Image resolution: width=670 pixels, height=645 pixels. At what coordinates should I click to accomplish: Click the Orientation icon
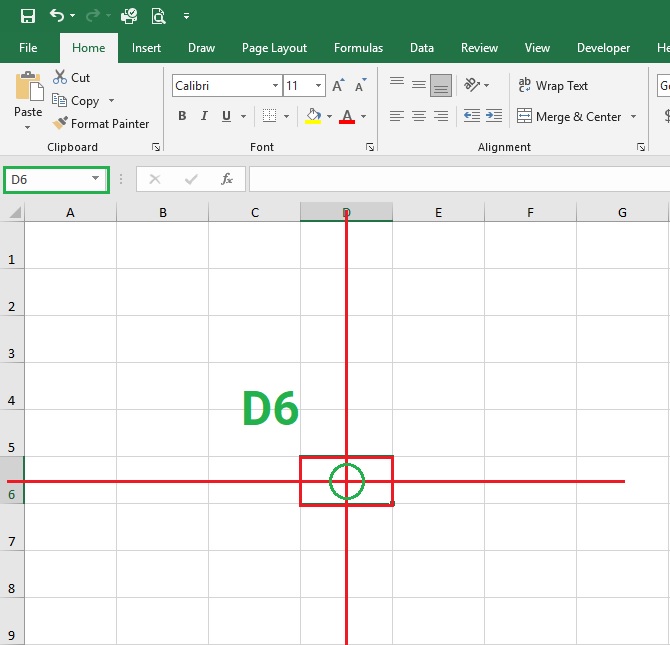click(472, 85)
